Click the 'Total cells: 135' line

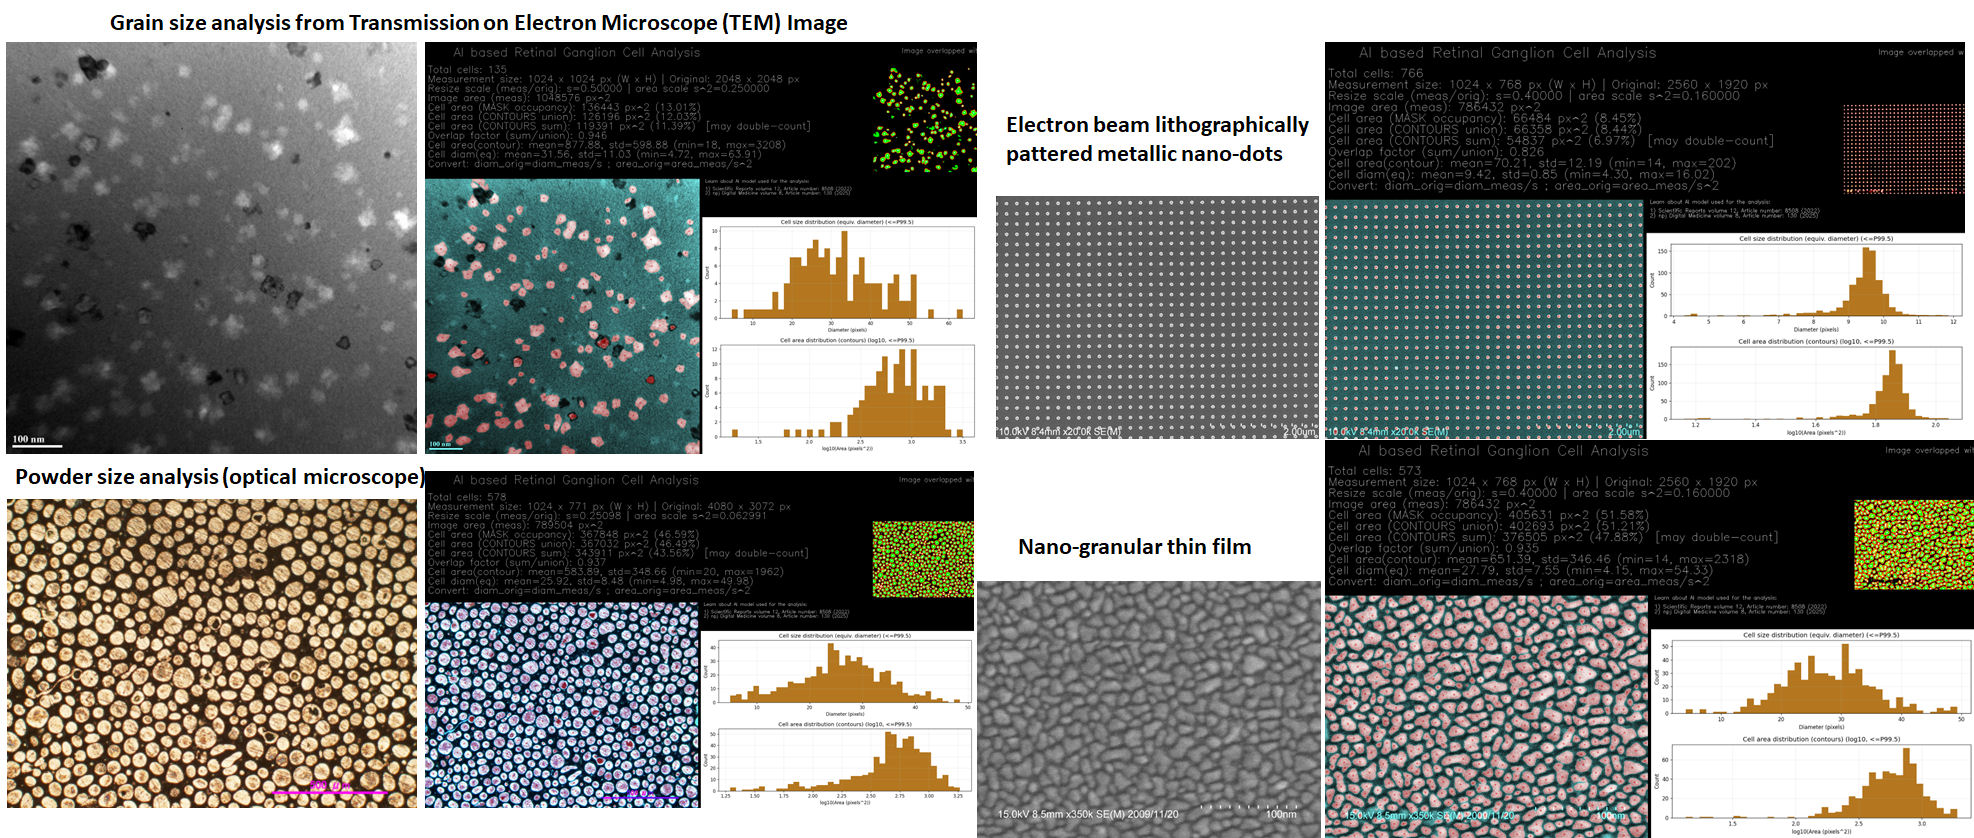point(467,70)
